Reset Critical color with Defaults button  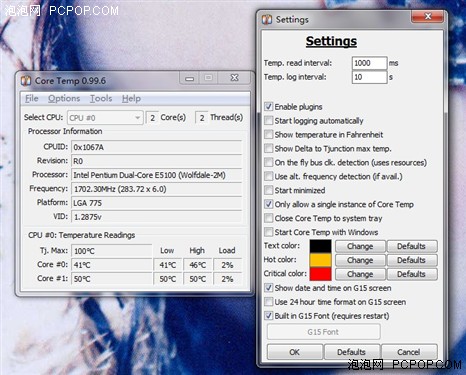click(x=411, y=274)
